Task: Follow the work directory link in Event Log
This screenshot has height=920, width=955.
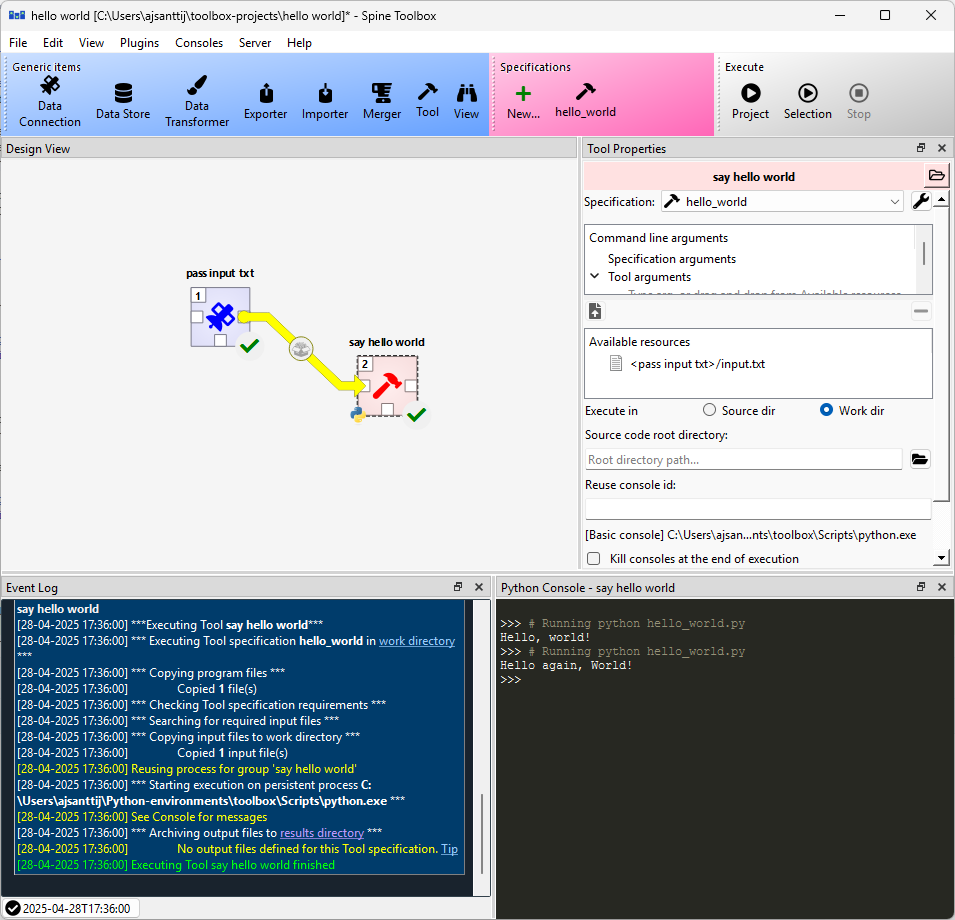Action: pyautogui.click(x=417, y=641)
